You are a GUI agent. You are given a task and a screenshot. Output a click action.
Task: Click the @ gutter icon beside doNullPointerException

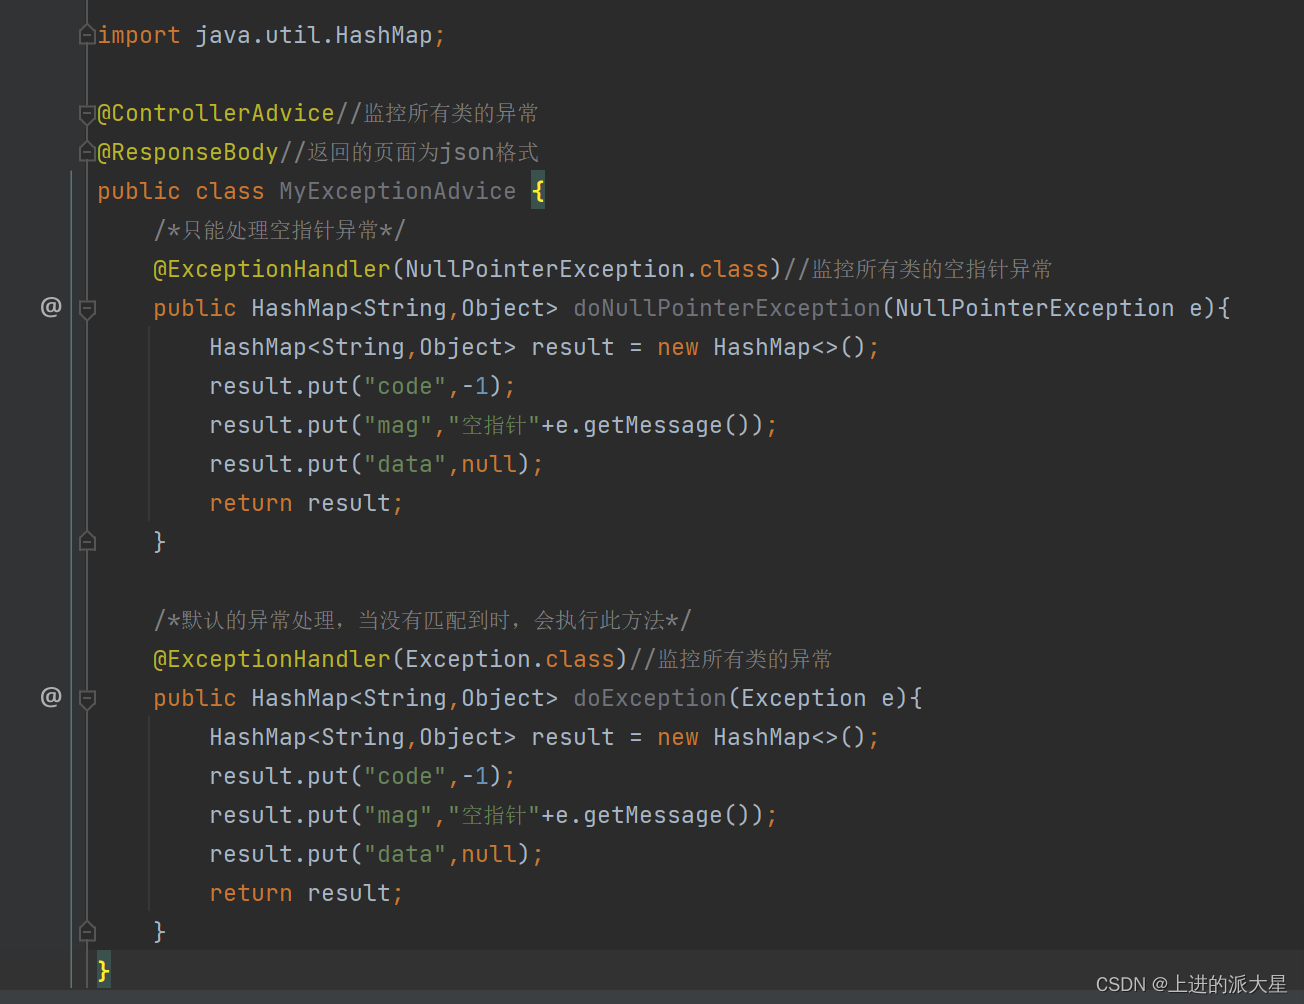click(x=51, y=307)
